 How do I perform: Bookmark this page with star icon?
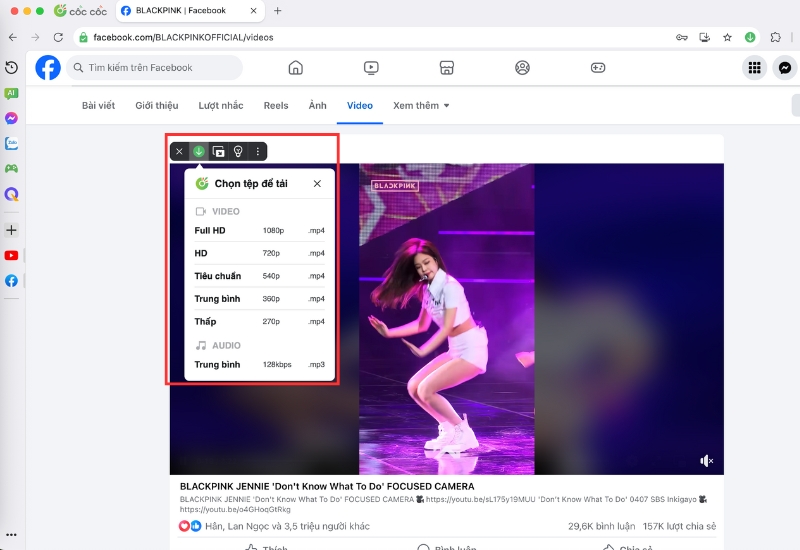coord(728,37)
